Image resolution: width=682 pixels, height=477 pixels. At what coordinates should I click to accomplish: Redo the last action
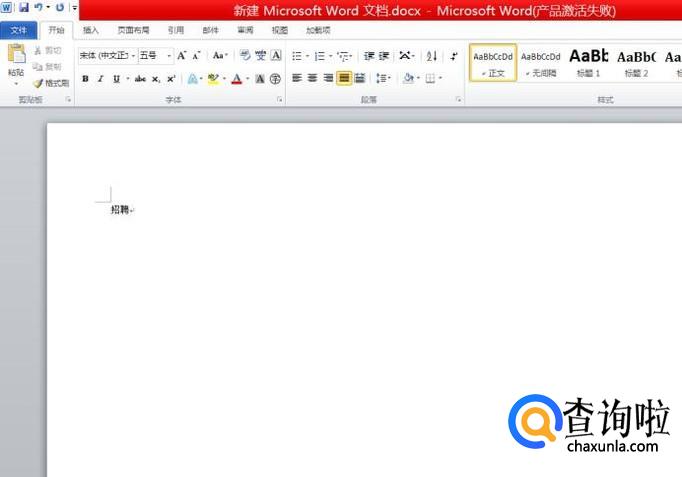coord(60,7)
